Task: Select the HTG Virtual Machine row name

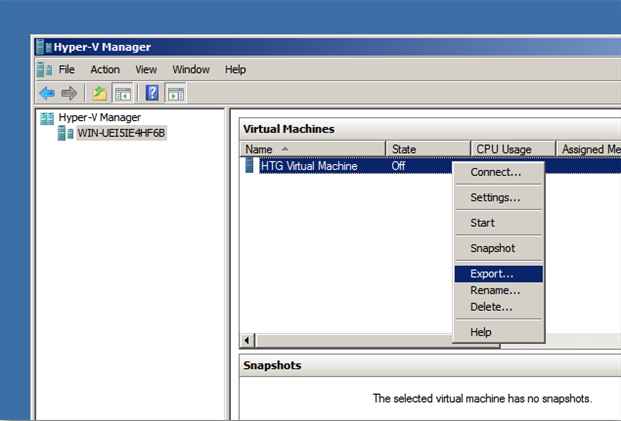Action: coord(309,166)
